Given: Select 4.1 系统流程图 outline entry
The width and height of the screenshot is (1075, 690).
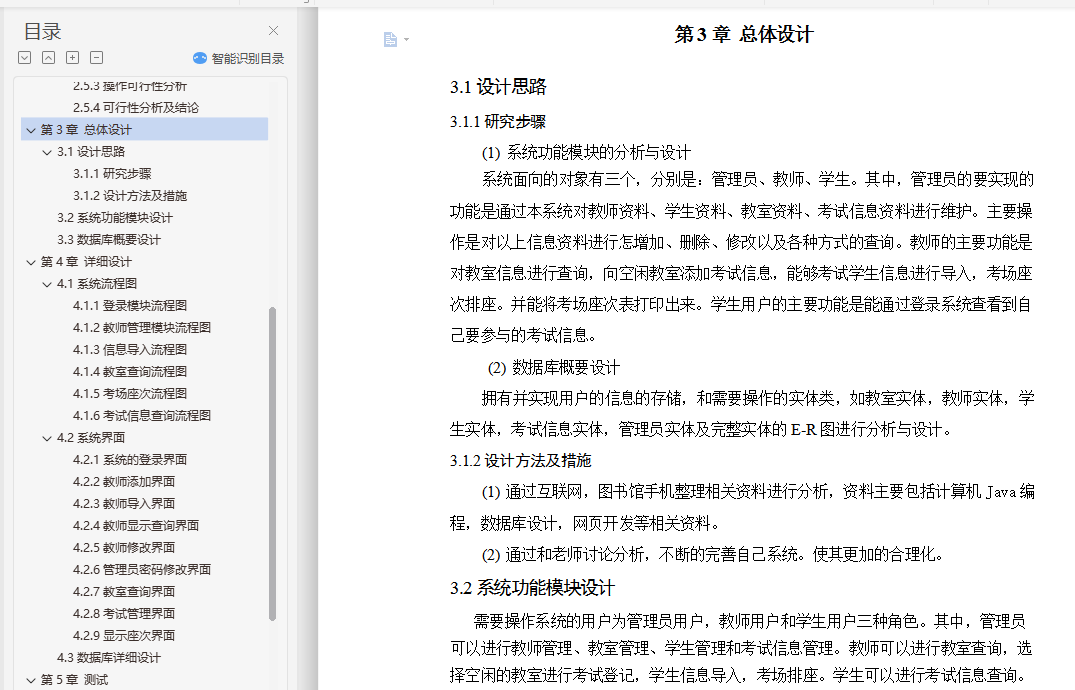Looking at the screenshot, I should tap(97, 283).
